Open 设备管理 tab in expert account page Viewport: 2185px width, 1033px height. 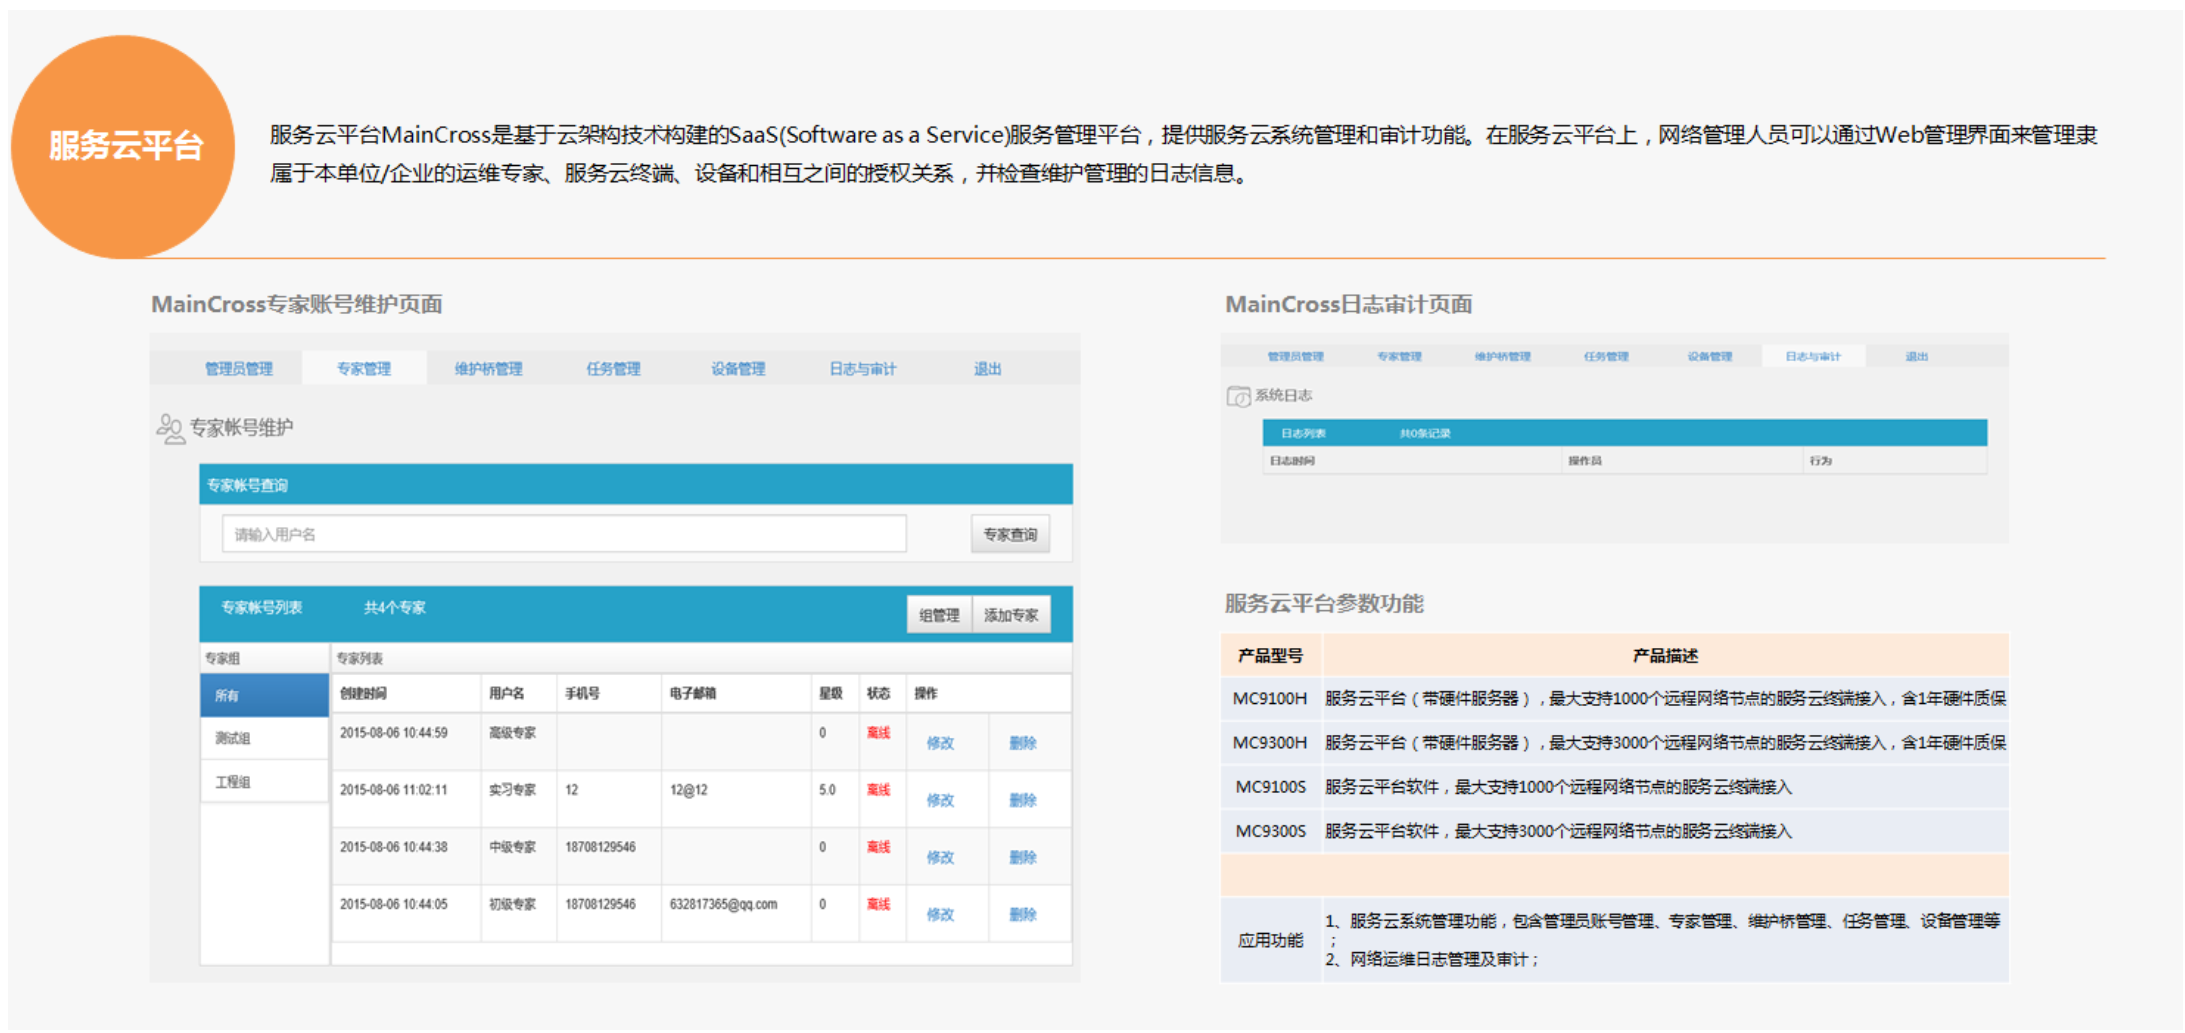(739, 369)
